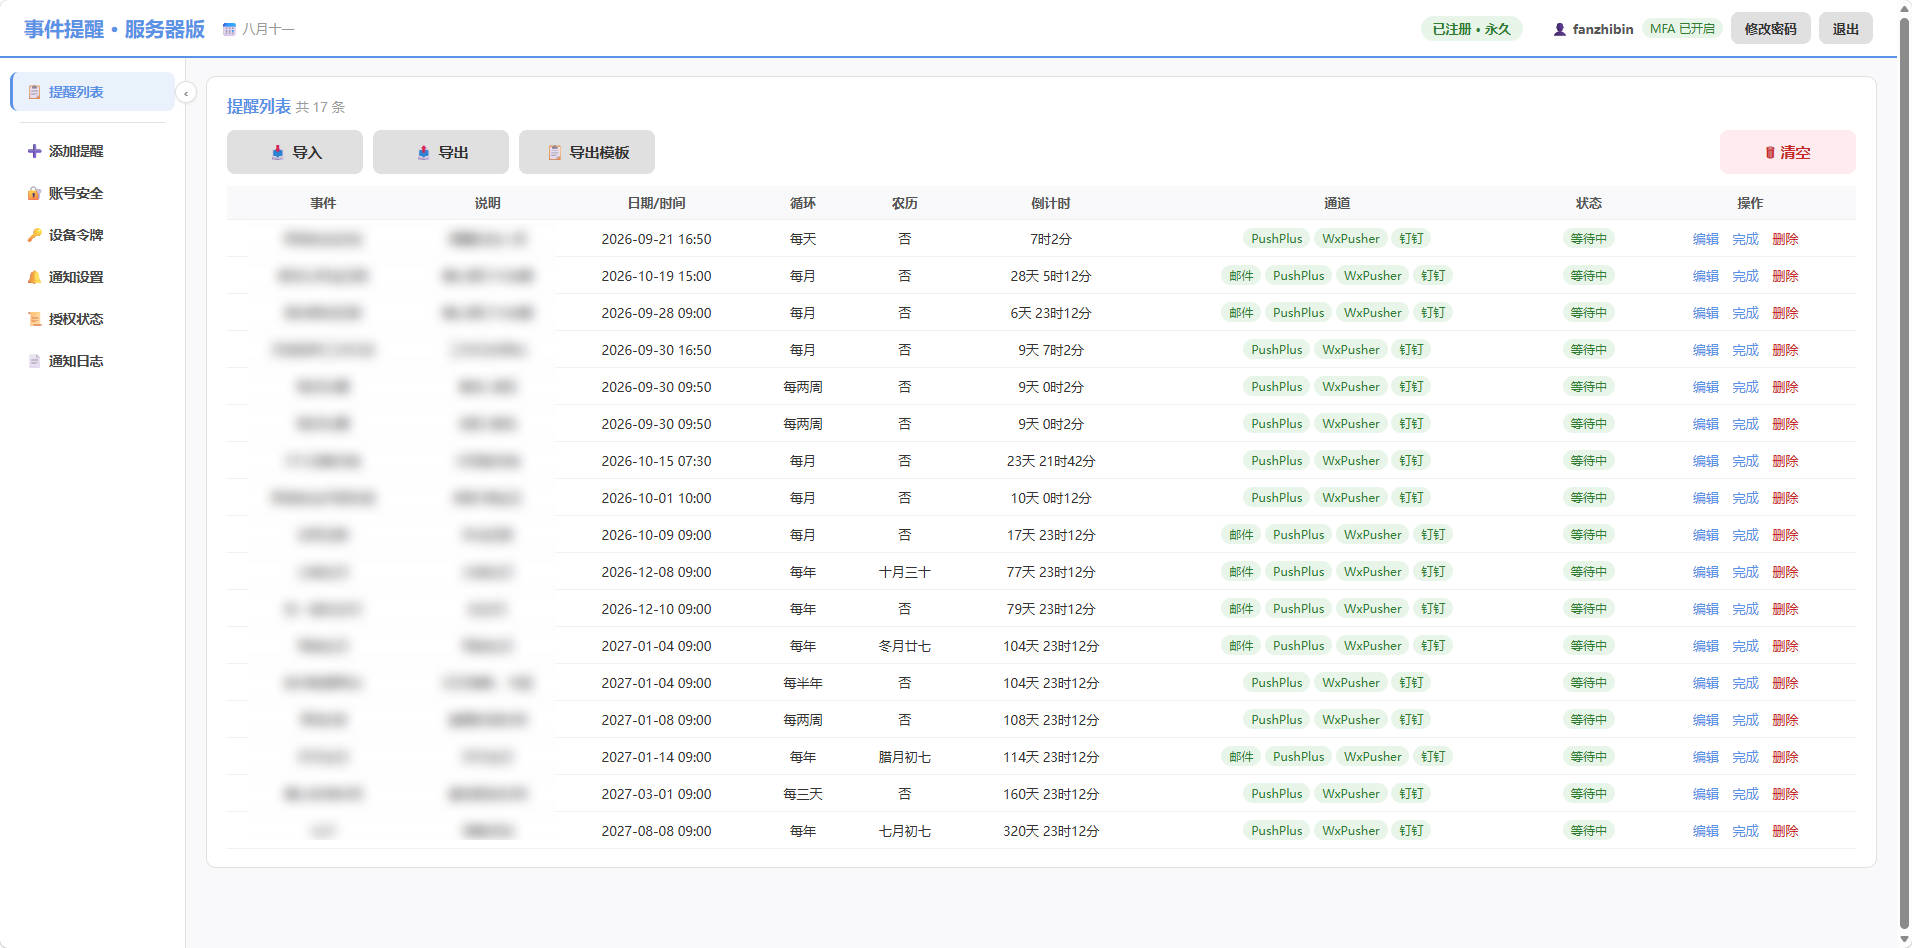1912x948 pixels.
Task: Click the 导出模板 button
Action: (x=587, y=152)
